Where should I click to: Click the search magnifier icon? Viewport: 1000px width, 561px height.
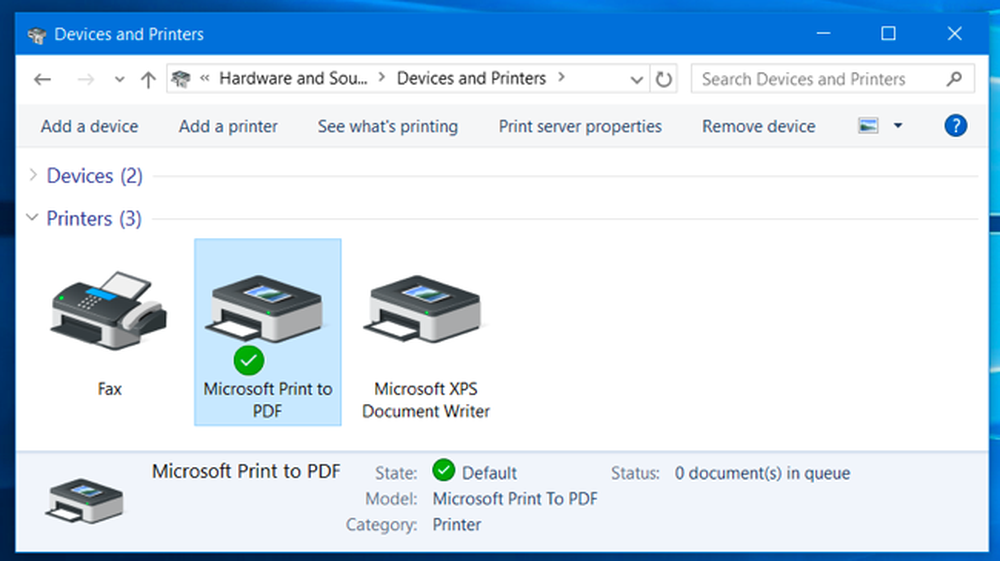954,78
